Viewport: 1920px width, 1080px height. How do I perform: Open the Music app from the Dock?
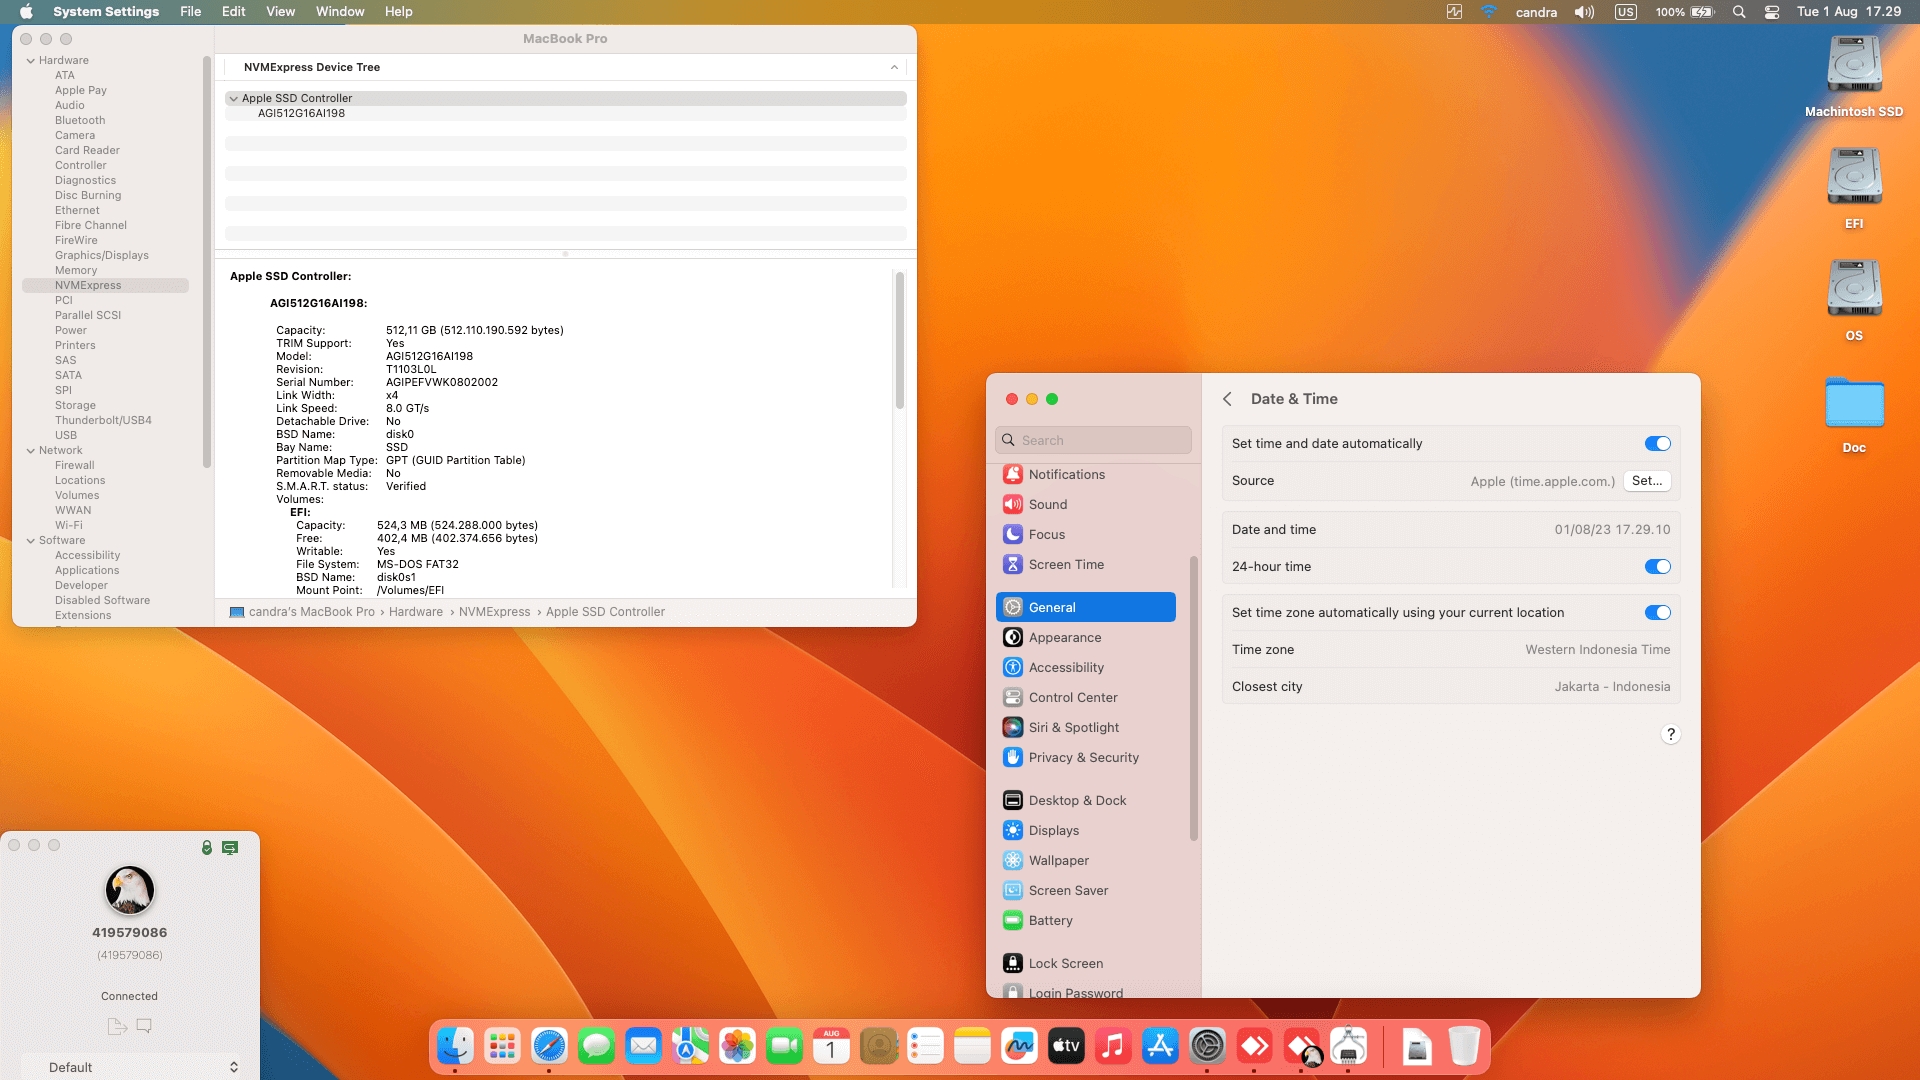click(1113, 1047)
